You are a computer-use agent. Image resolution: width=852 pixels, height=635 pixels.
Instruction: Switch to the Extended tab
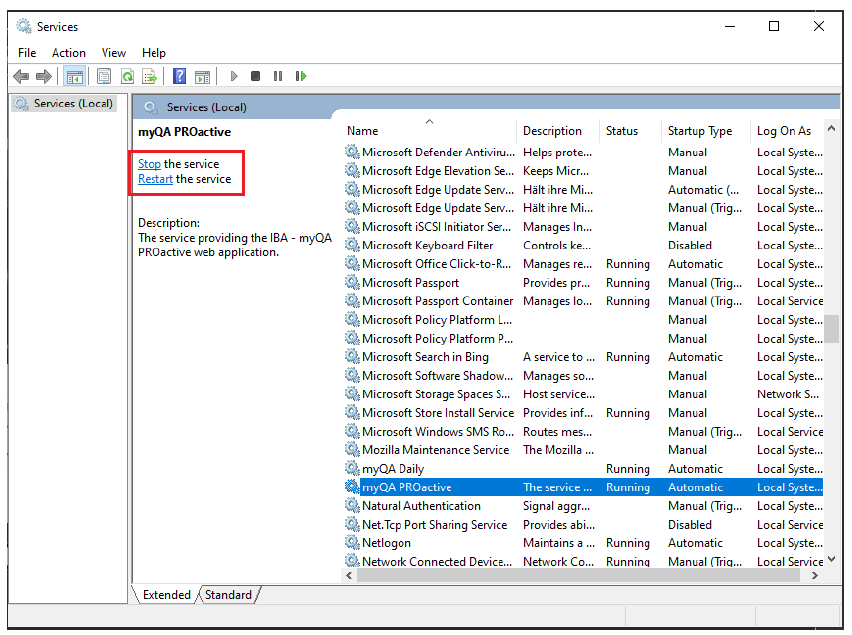click(166, 595)
